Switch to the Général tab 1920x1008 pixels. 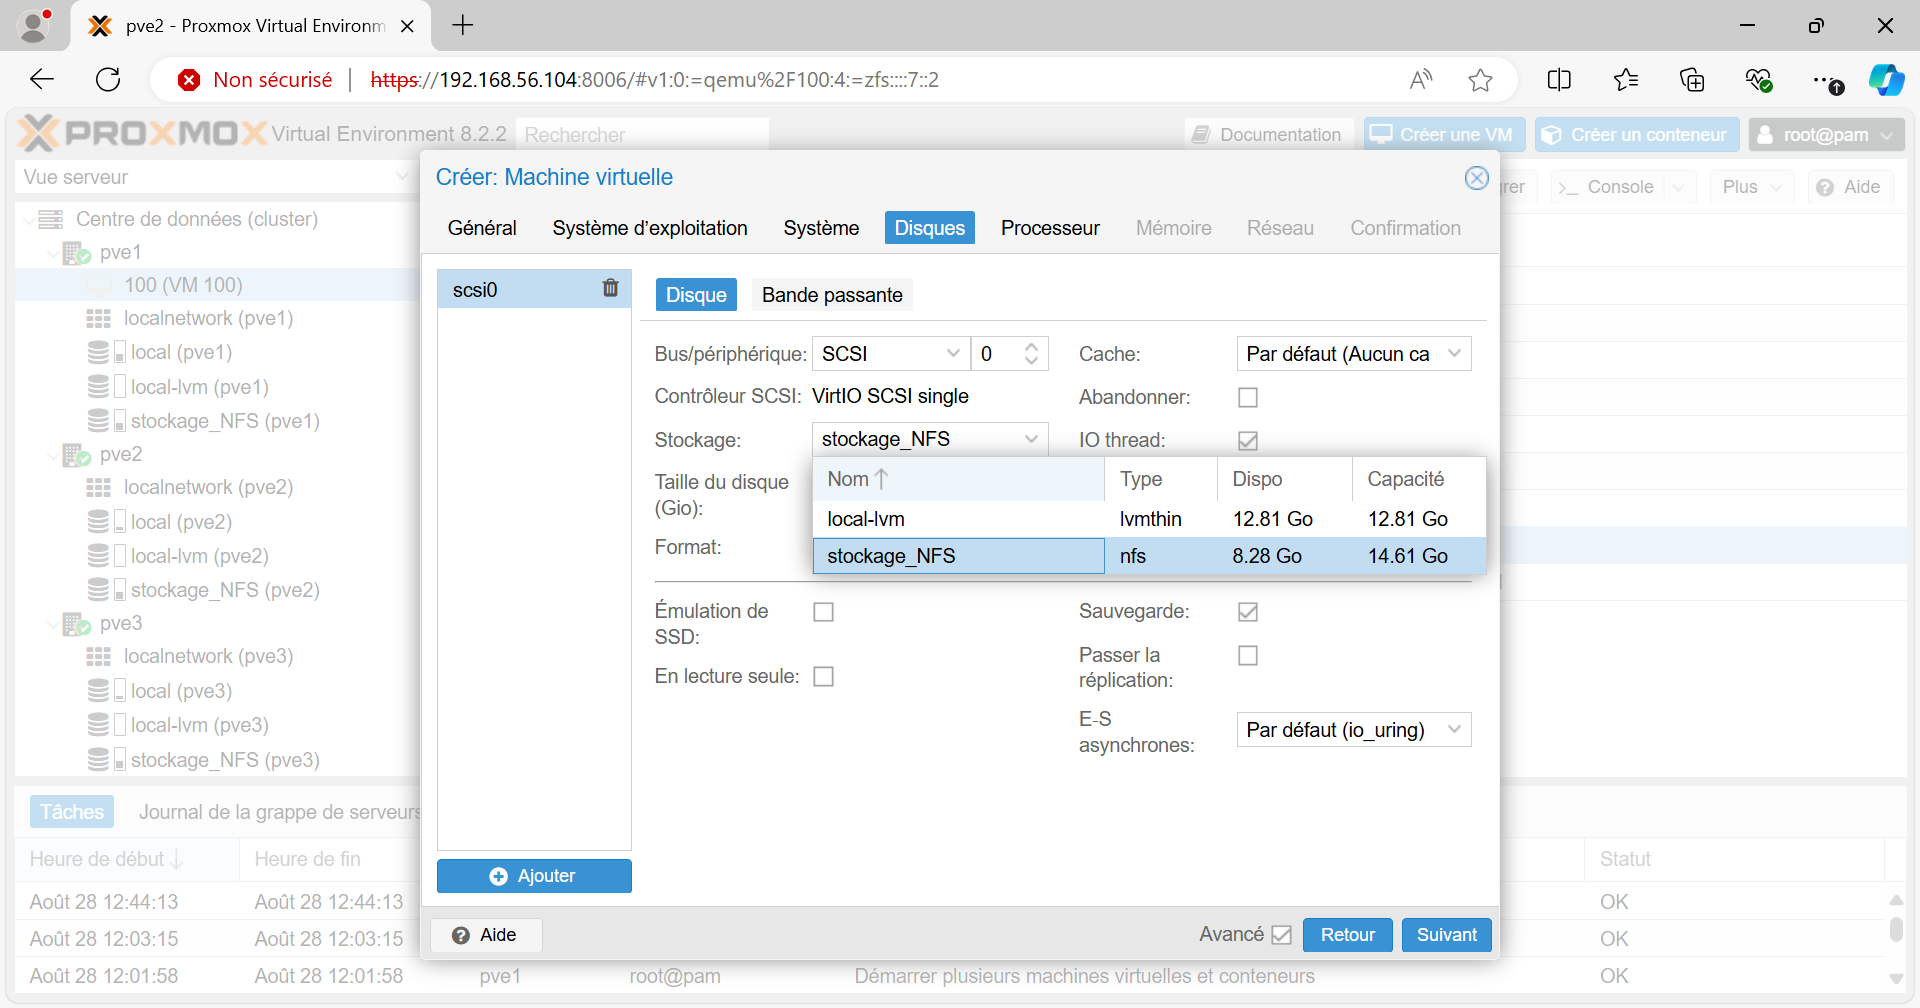click(x=482, y=228)
